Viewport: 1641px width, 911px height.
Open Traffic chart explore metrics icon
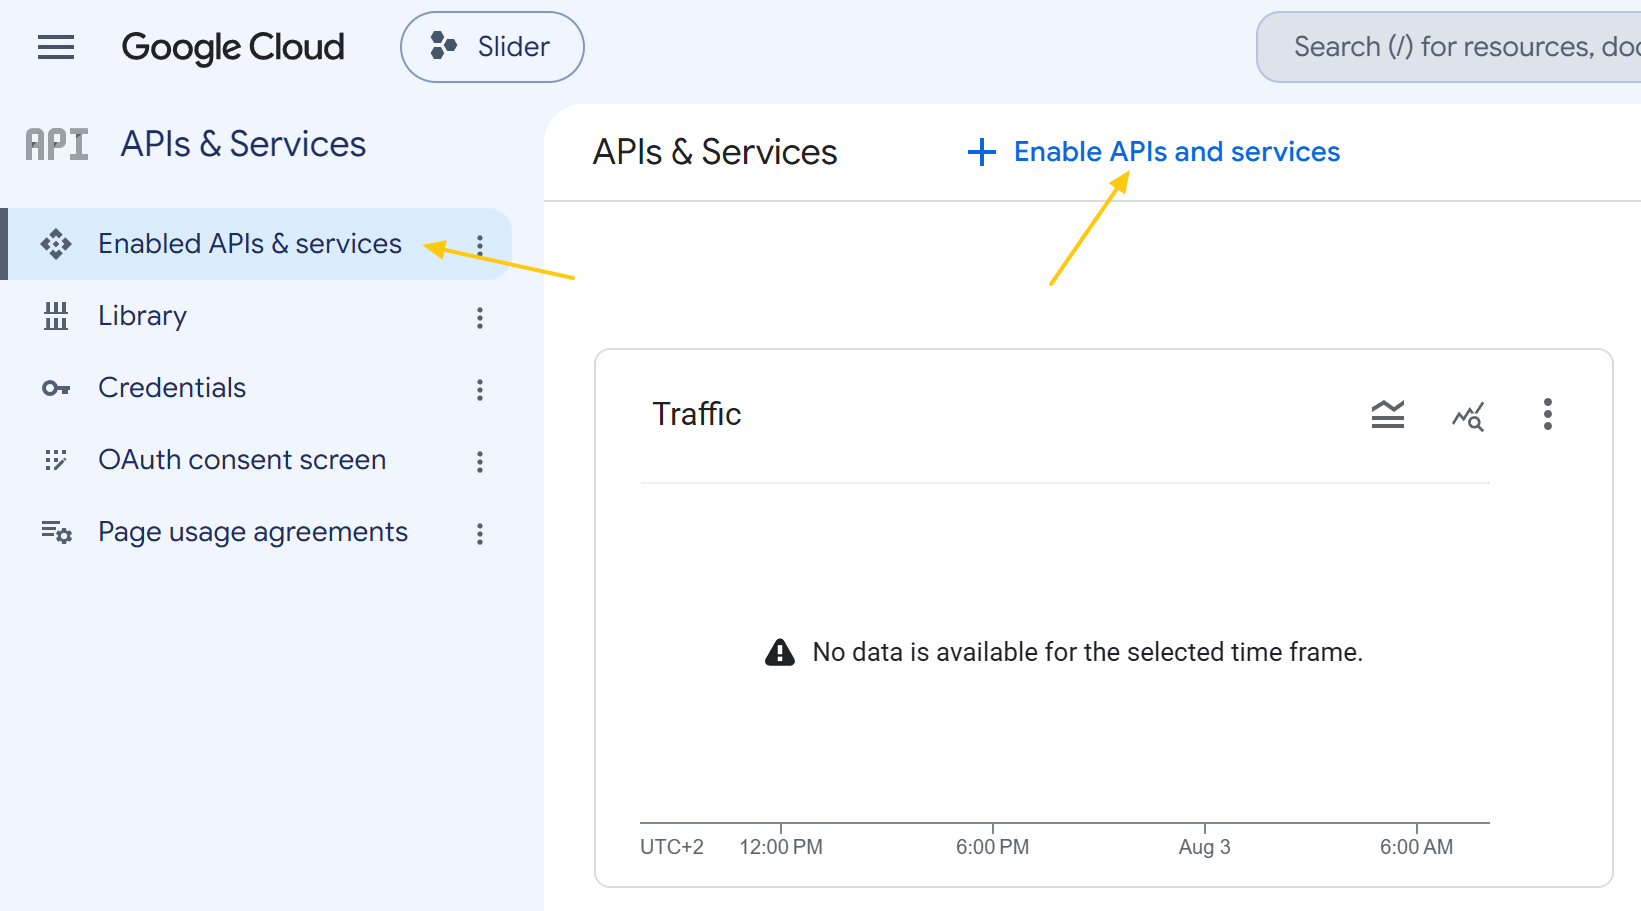pos(1468,415)
